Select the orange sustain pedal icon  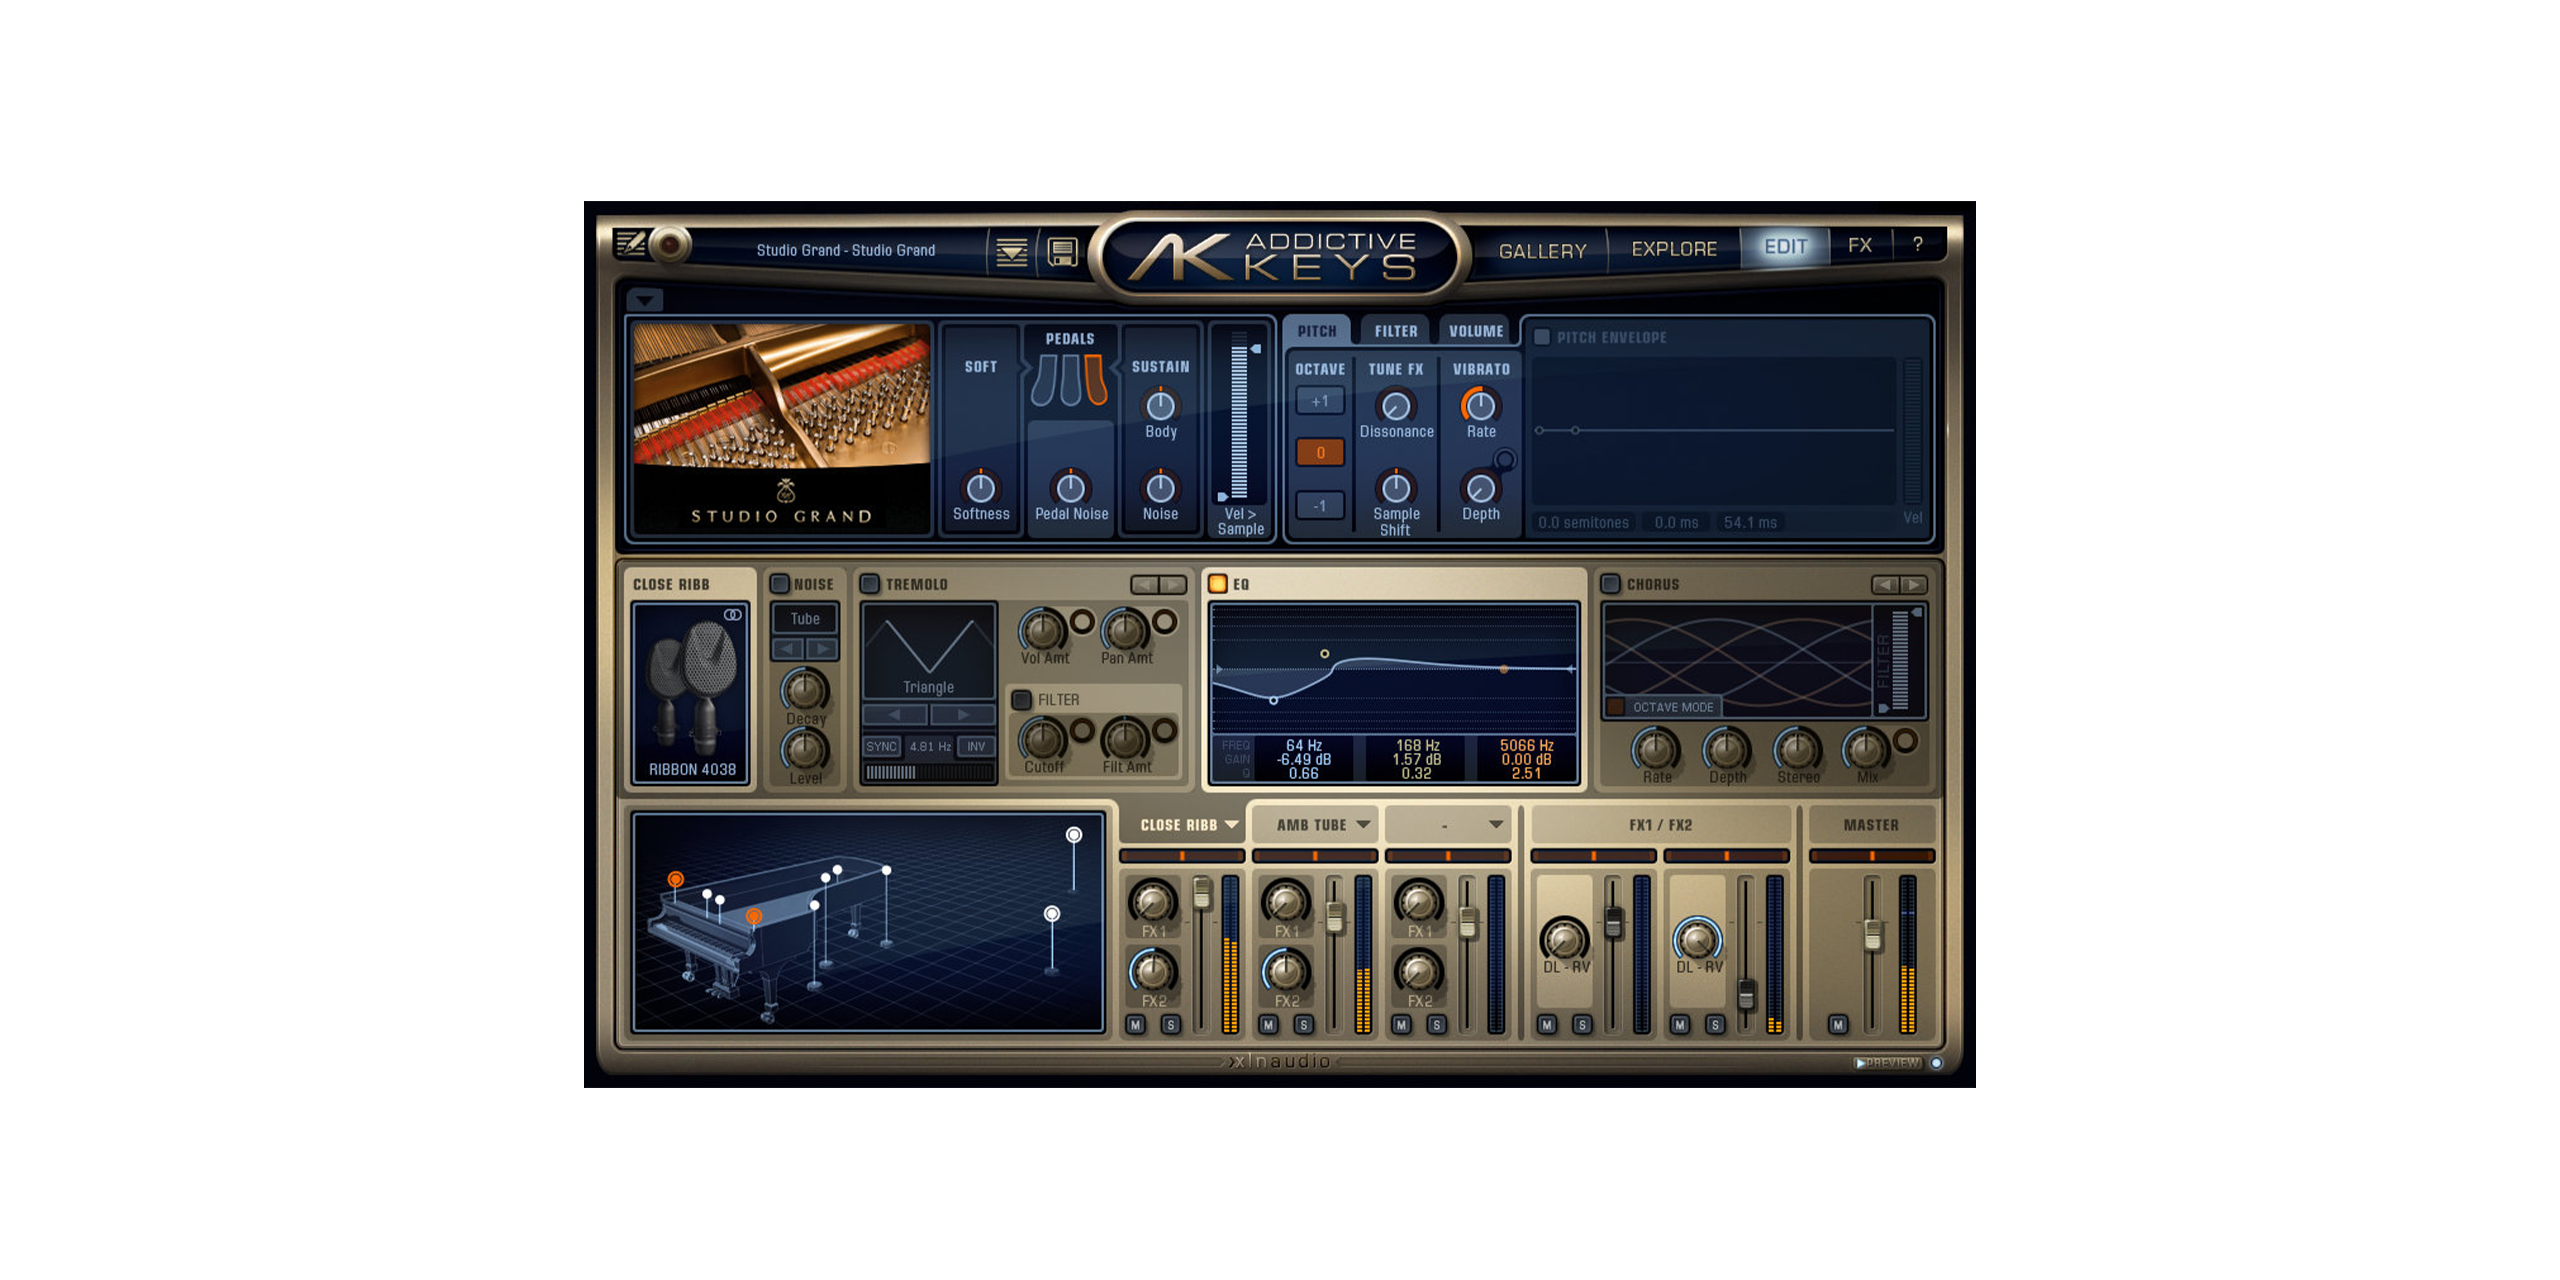[1096, 380]
